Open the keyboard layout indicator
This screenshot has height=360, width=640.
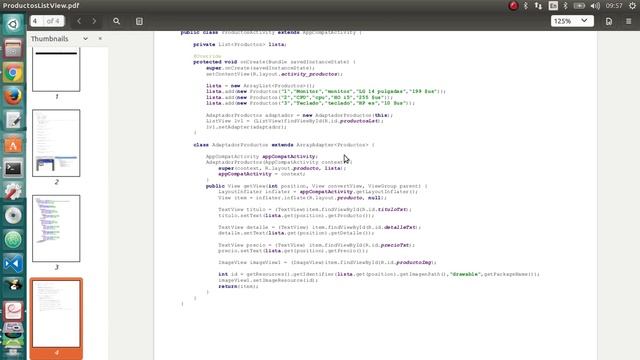[553, 6]
